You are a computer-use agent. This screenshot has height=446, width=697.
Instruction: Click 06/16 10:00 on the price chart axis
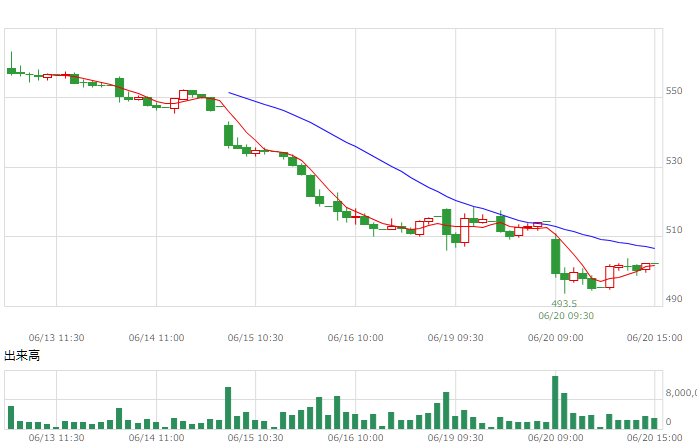tap(356, 338)
